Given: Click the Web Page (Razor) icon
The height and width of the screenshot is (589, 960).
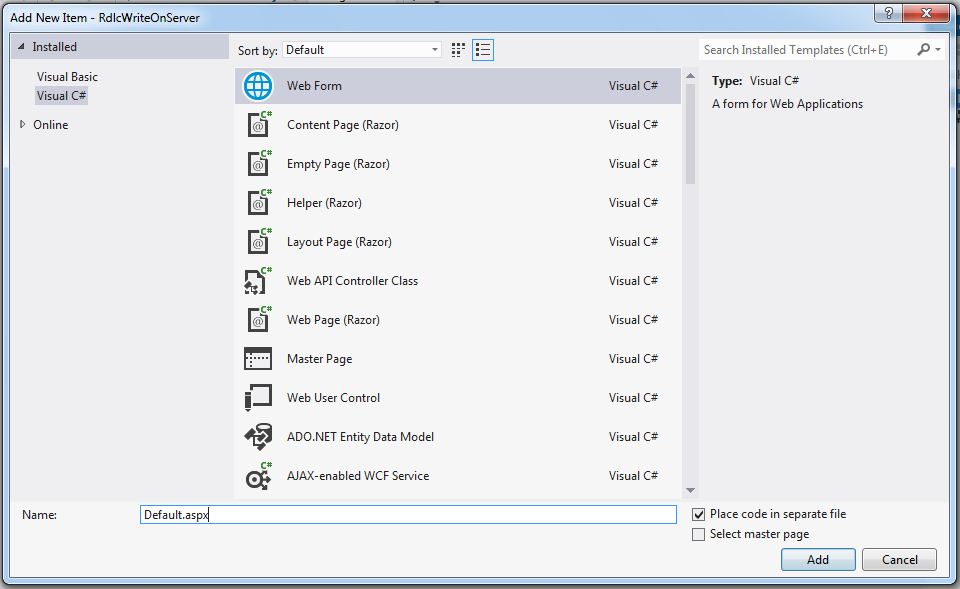Looking at the screenshot, I should click(258, 320).
